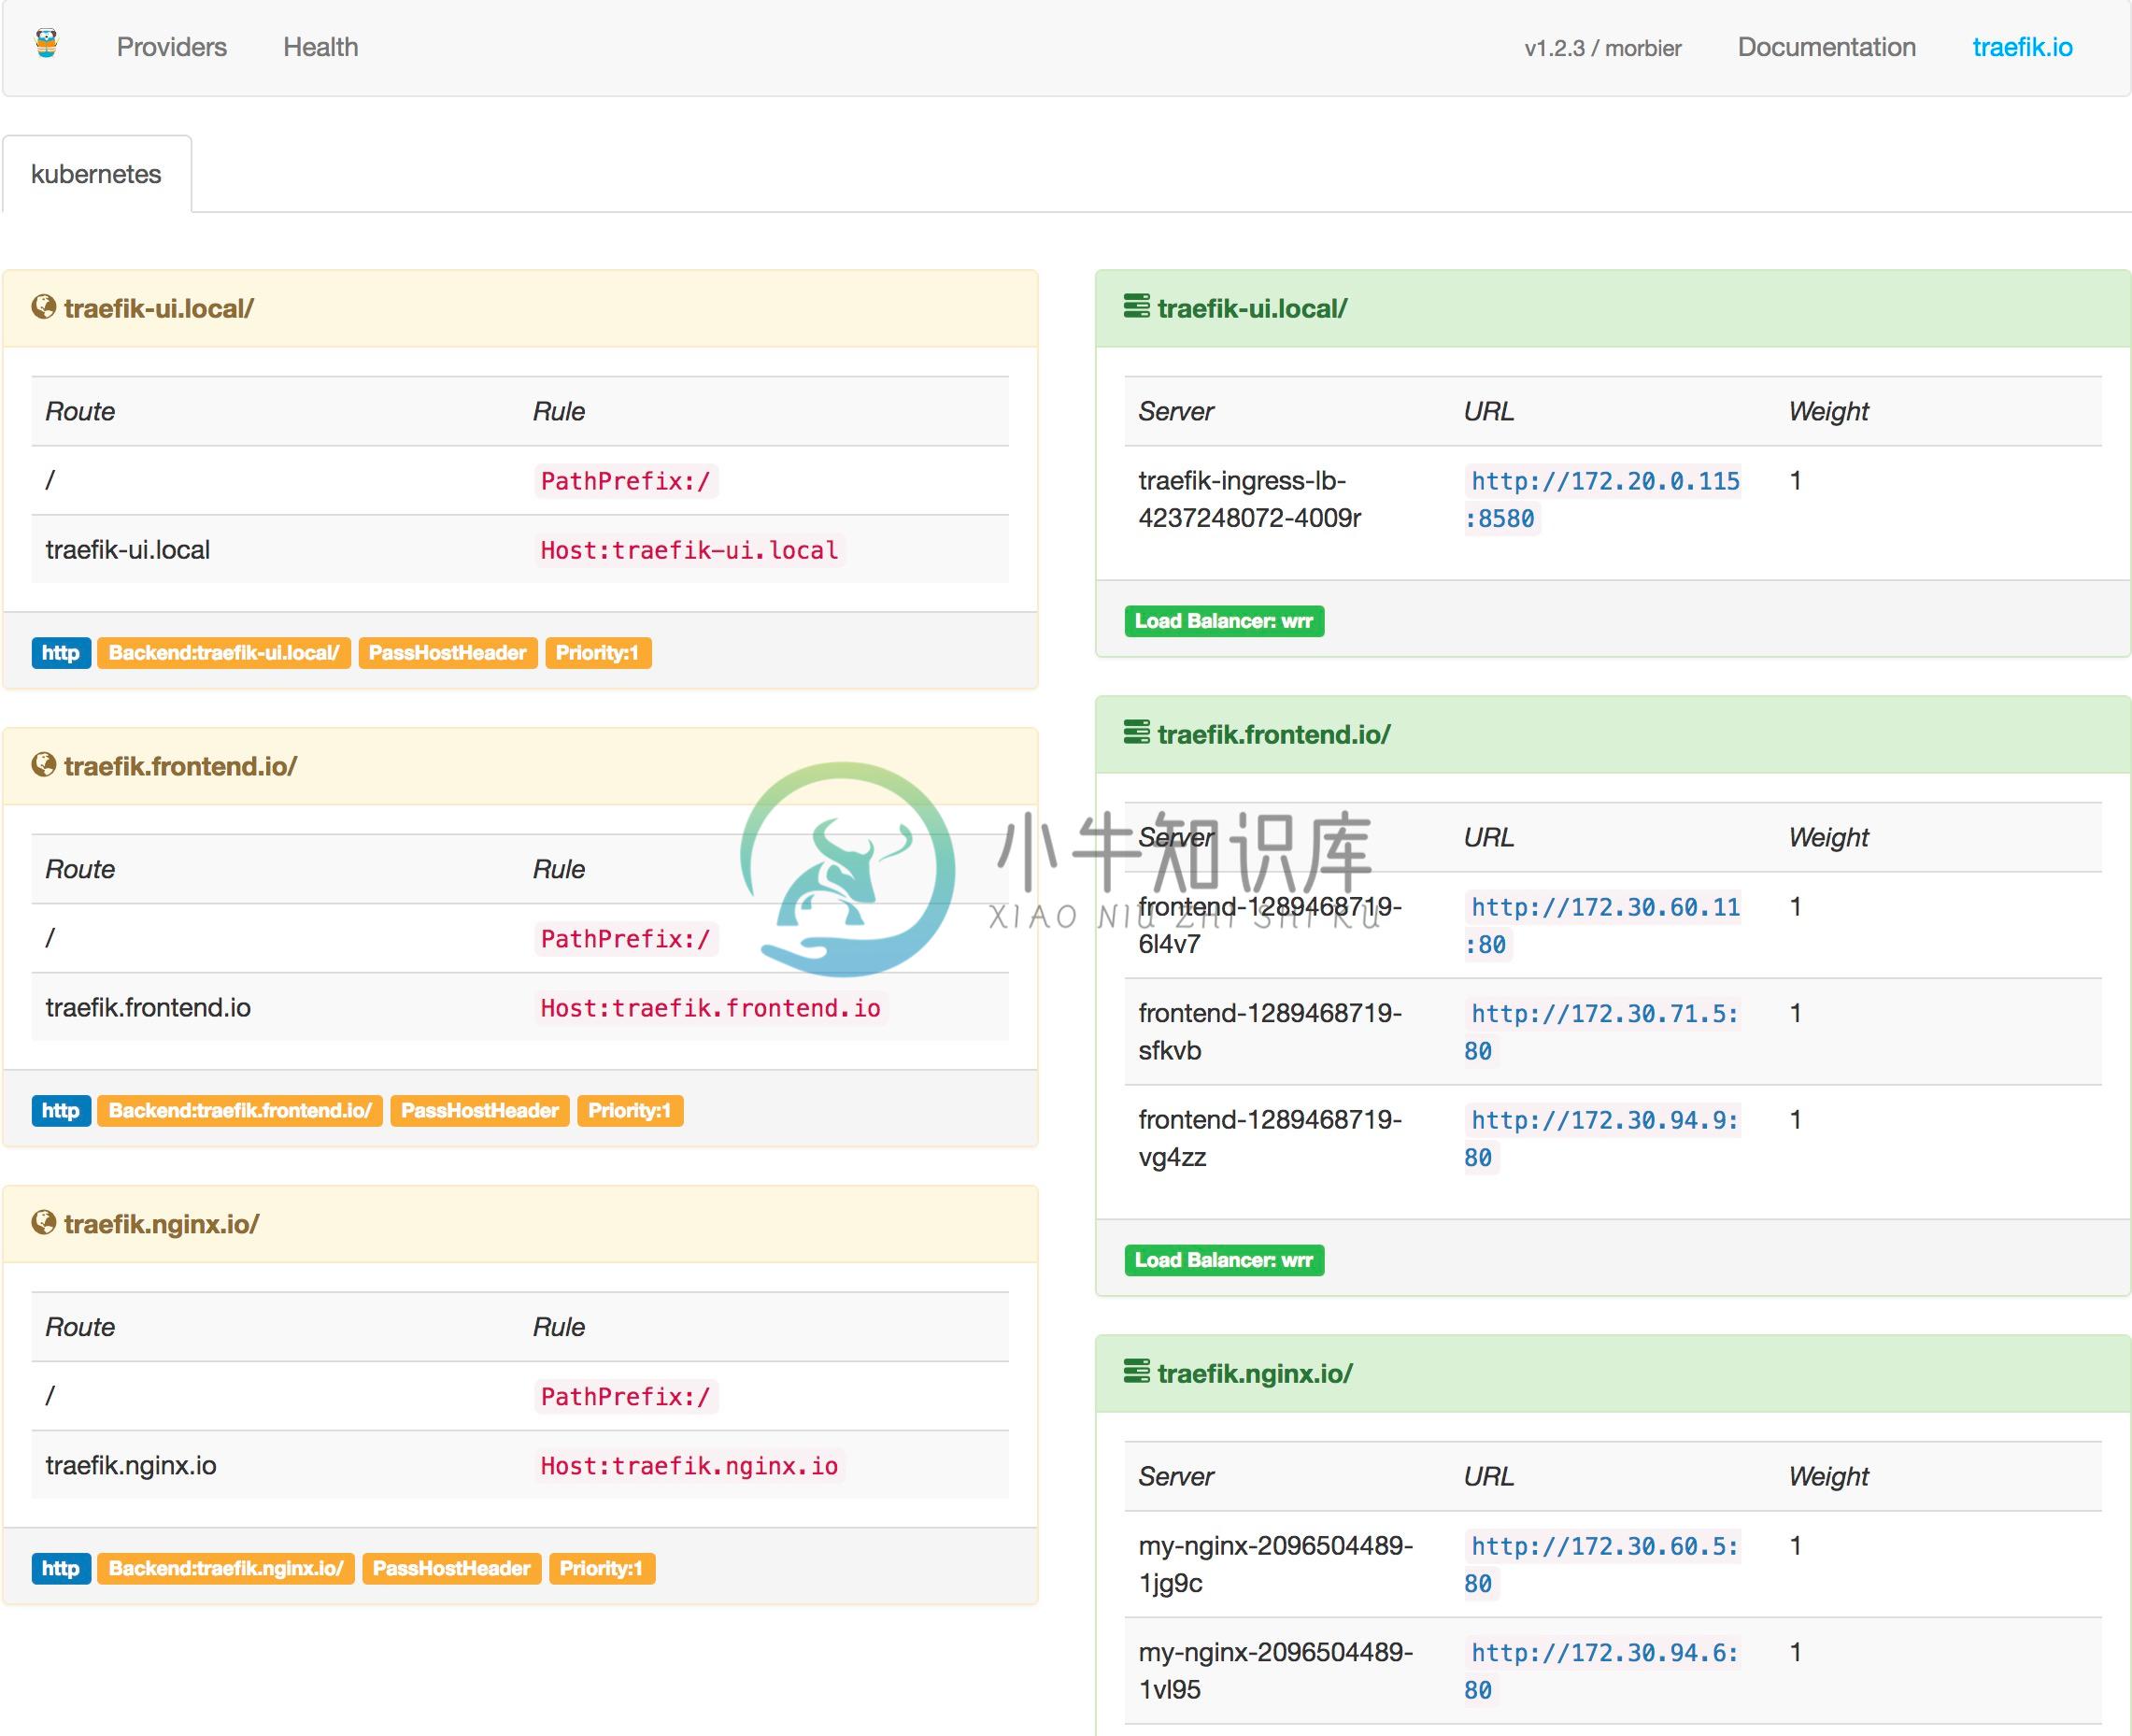Click traefik.frontend.io/ frontend heading
Image resolution: width=2132 pixels, height=1736 pixels.
point(181,766)
